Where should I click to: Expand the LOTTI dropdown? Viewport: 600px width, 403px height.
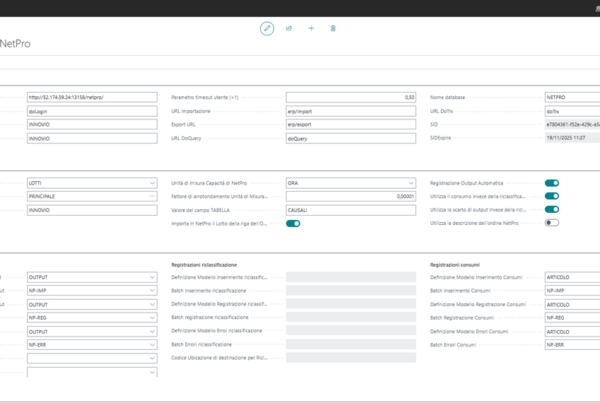152,183
